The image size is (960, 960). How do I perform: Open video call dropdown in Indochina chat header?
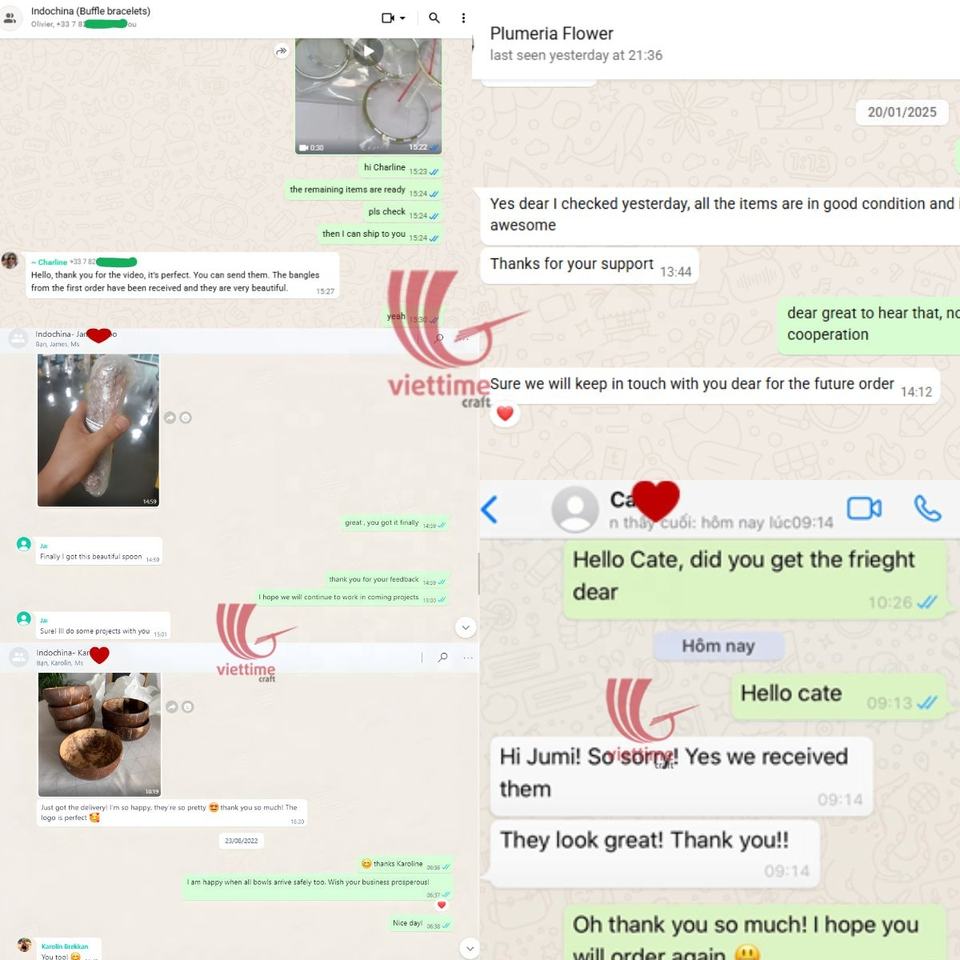393,18
